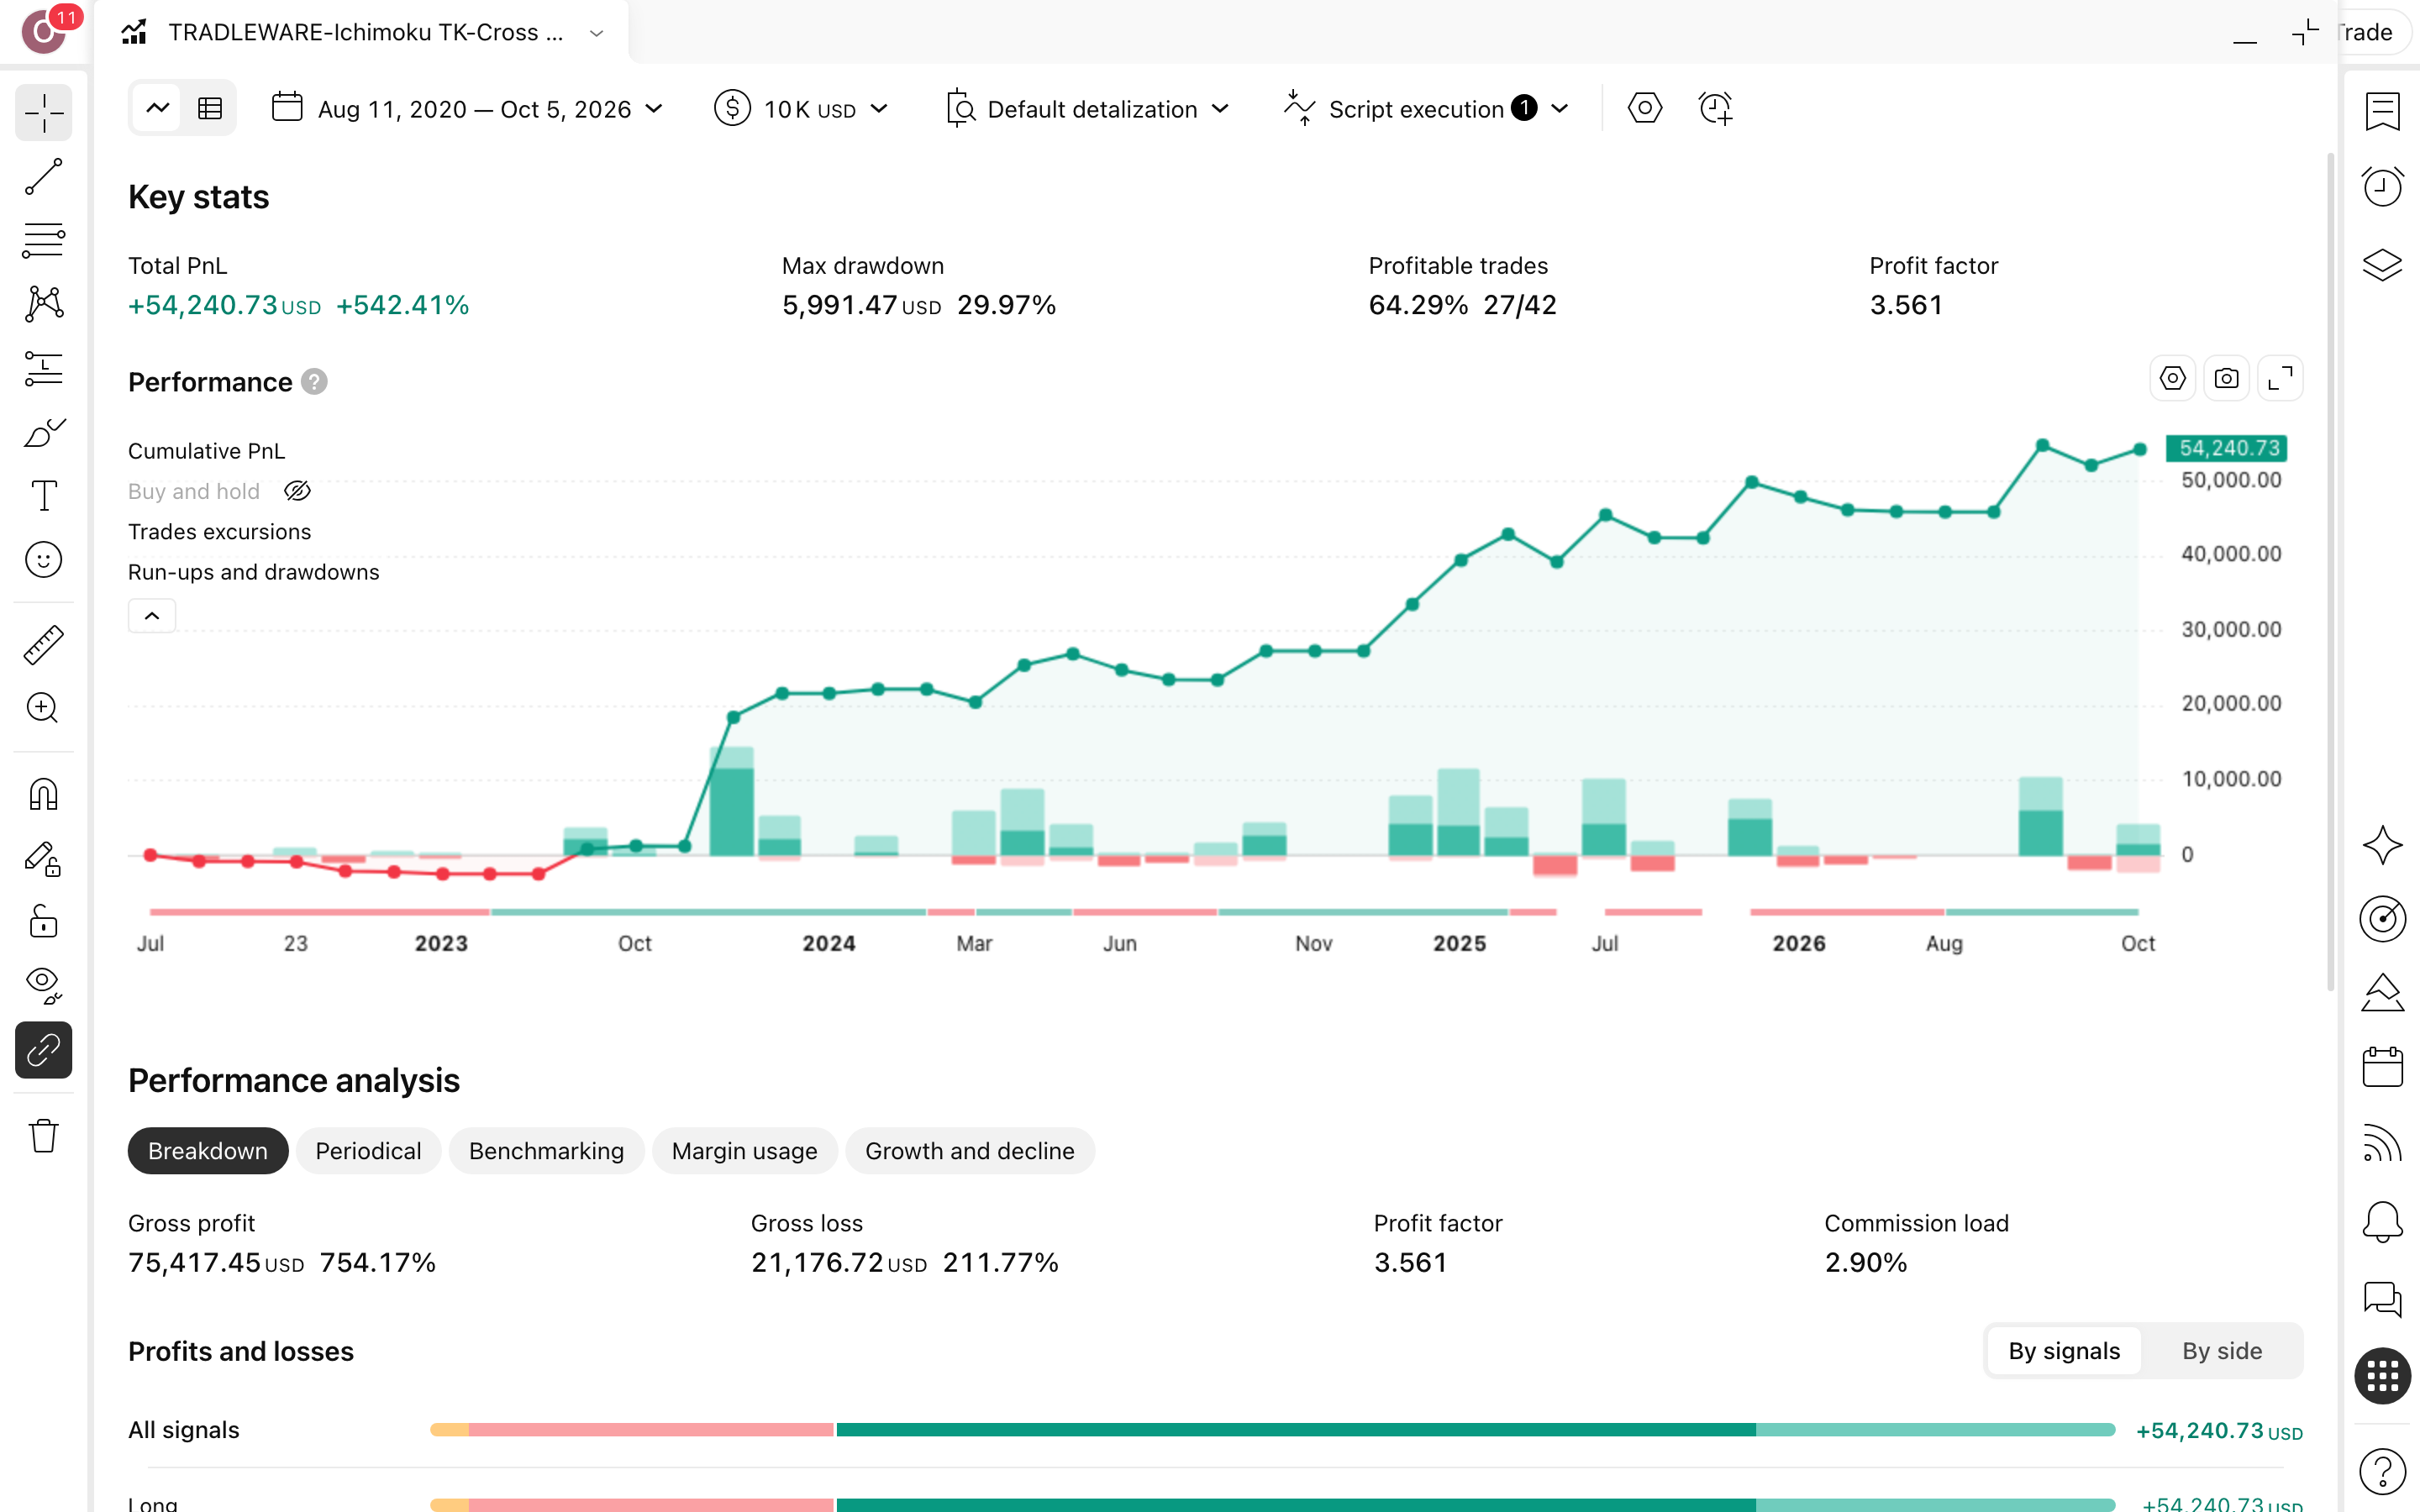
Task: Expand Performance chart to fullscreen
Action: click(x=2280, y=378)
